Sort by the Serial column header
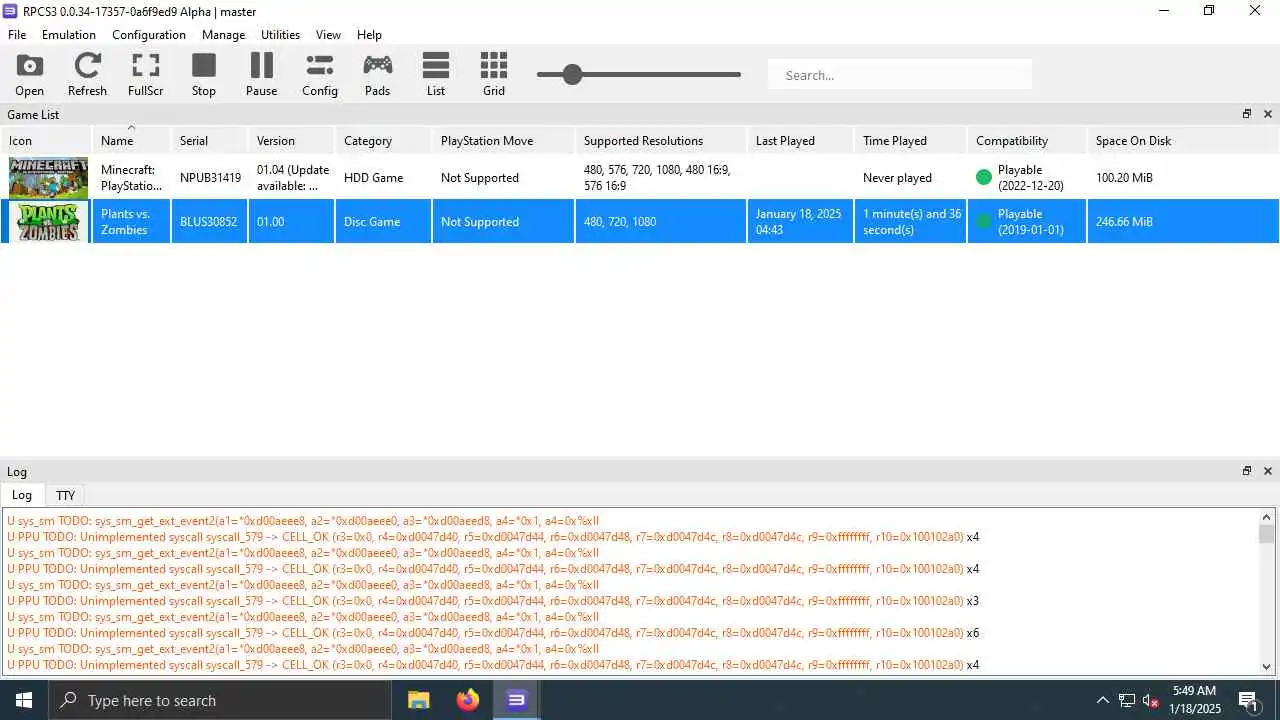Screen dimensions: 1280x720 209,140
